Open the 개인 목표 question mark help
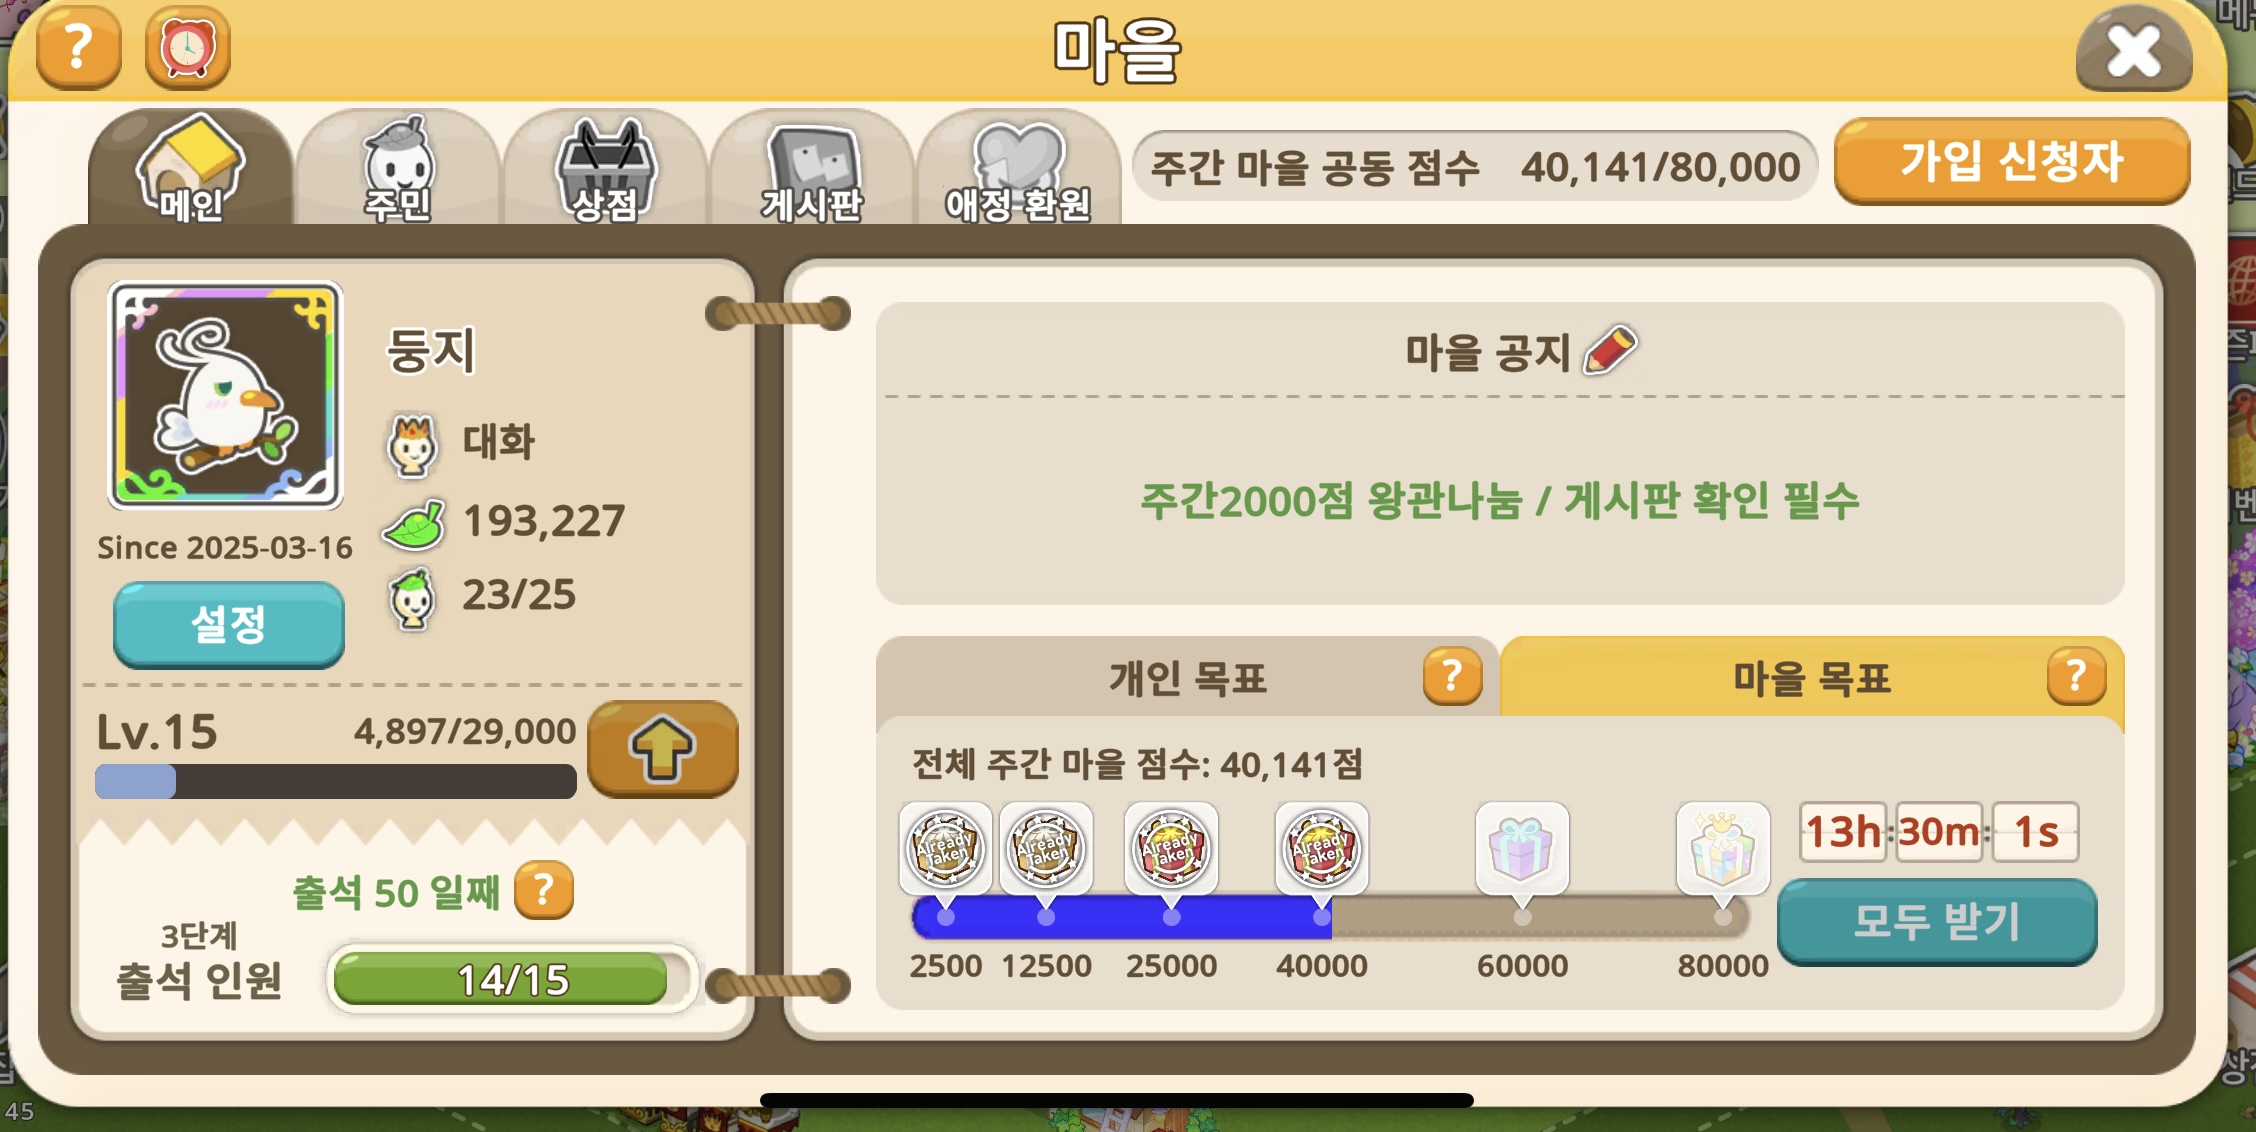This screenshot has height=1132, width=2256. [1452, 676]
